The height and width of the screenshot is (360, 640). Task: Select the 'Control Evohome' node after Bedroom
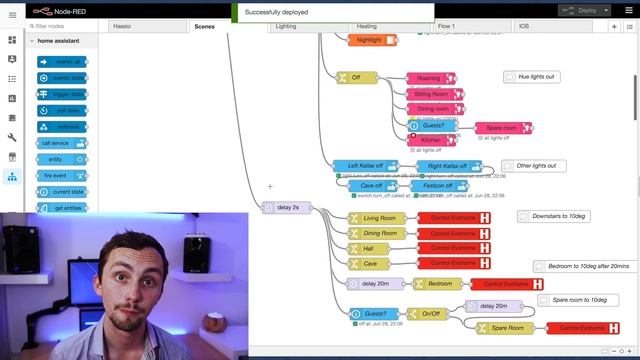point(507,284)
